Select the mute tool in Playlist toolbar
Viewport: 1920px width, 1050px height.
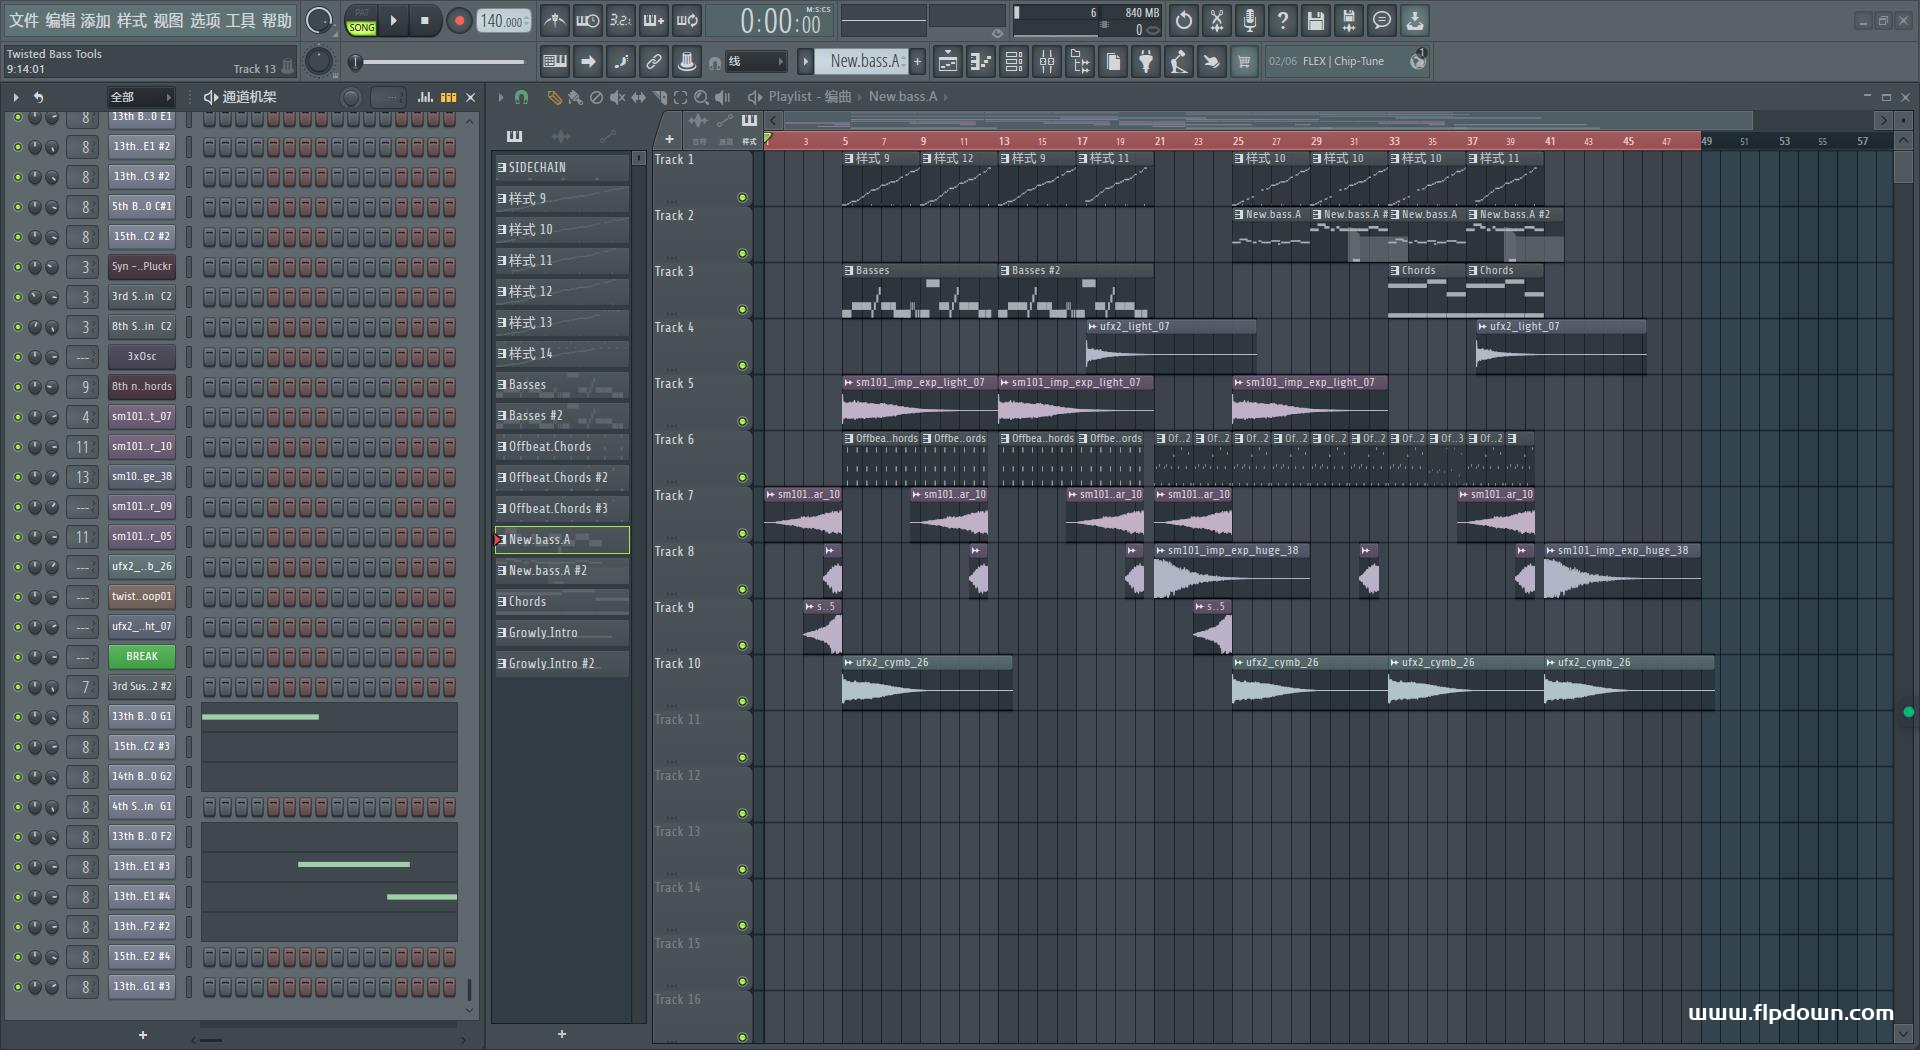pyautogui.click(x=617, y=97)
